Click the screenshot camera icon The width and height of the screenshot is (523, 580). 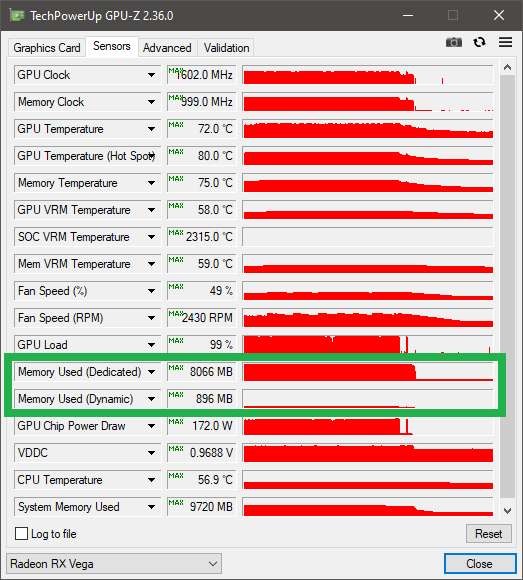tap(453, 43)
